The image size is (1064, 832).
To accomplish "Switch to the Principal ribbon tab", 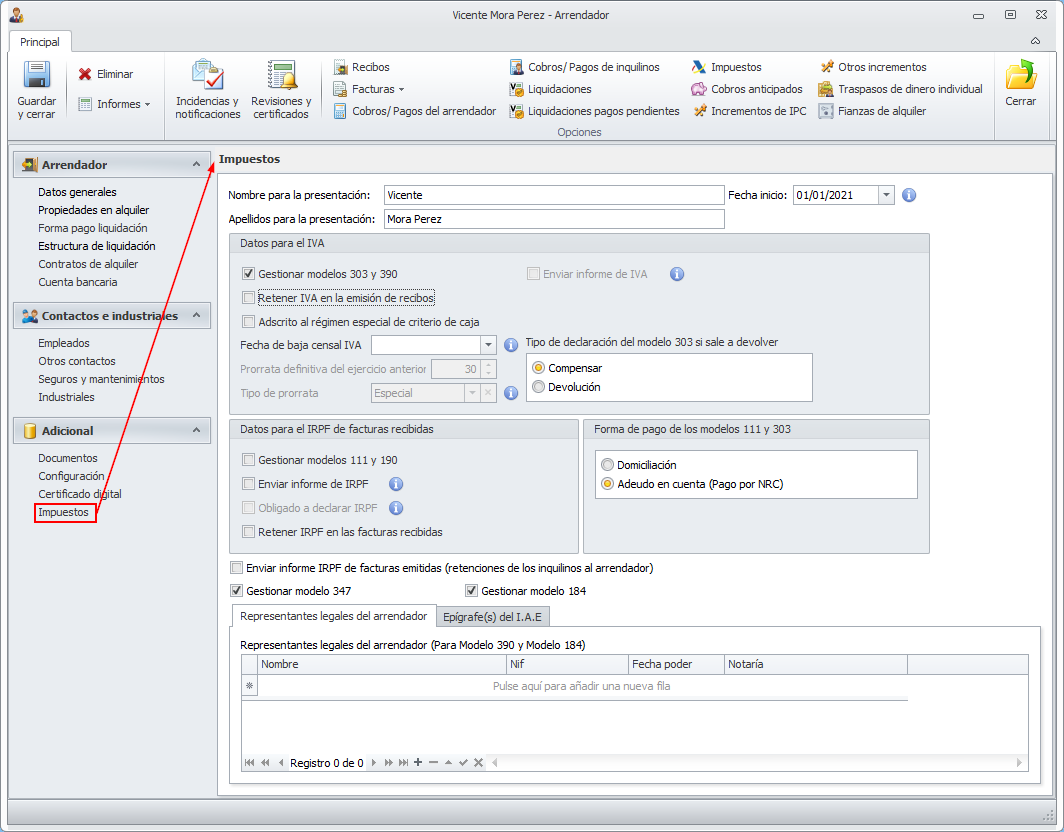I will pyautogui.click(x=39, y=42).
